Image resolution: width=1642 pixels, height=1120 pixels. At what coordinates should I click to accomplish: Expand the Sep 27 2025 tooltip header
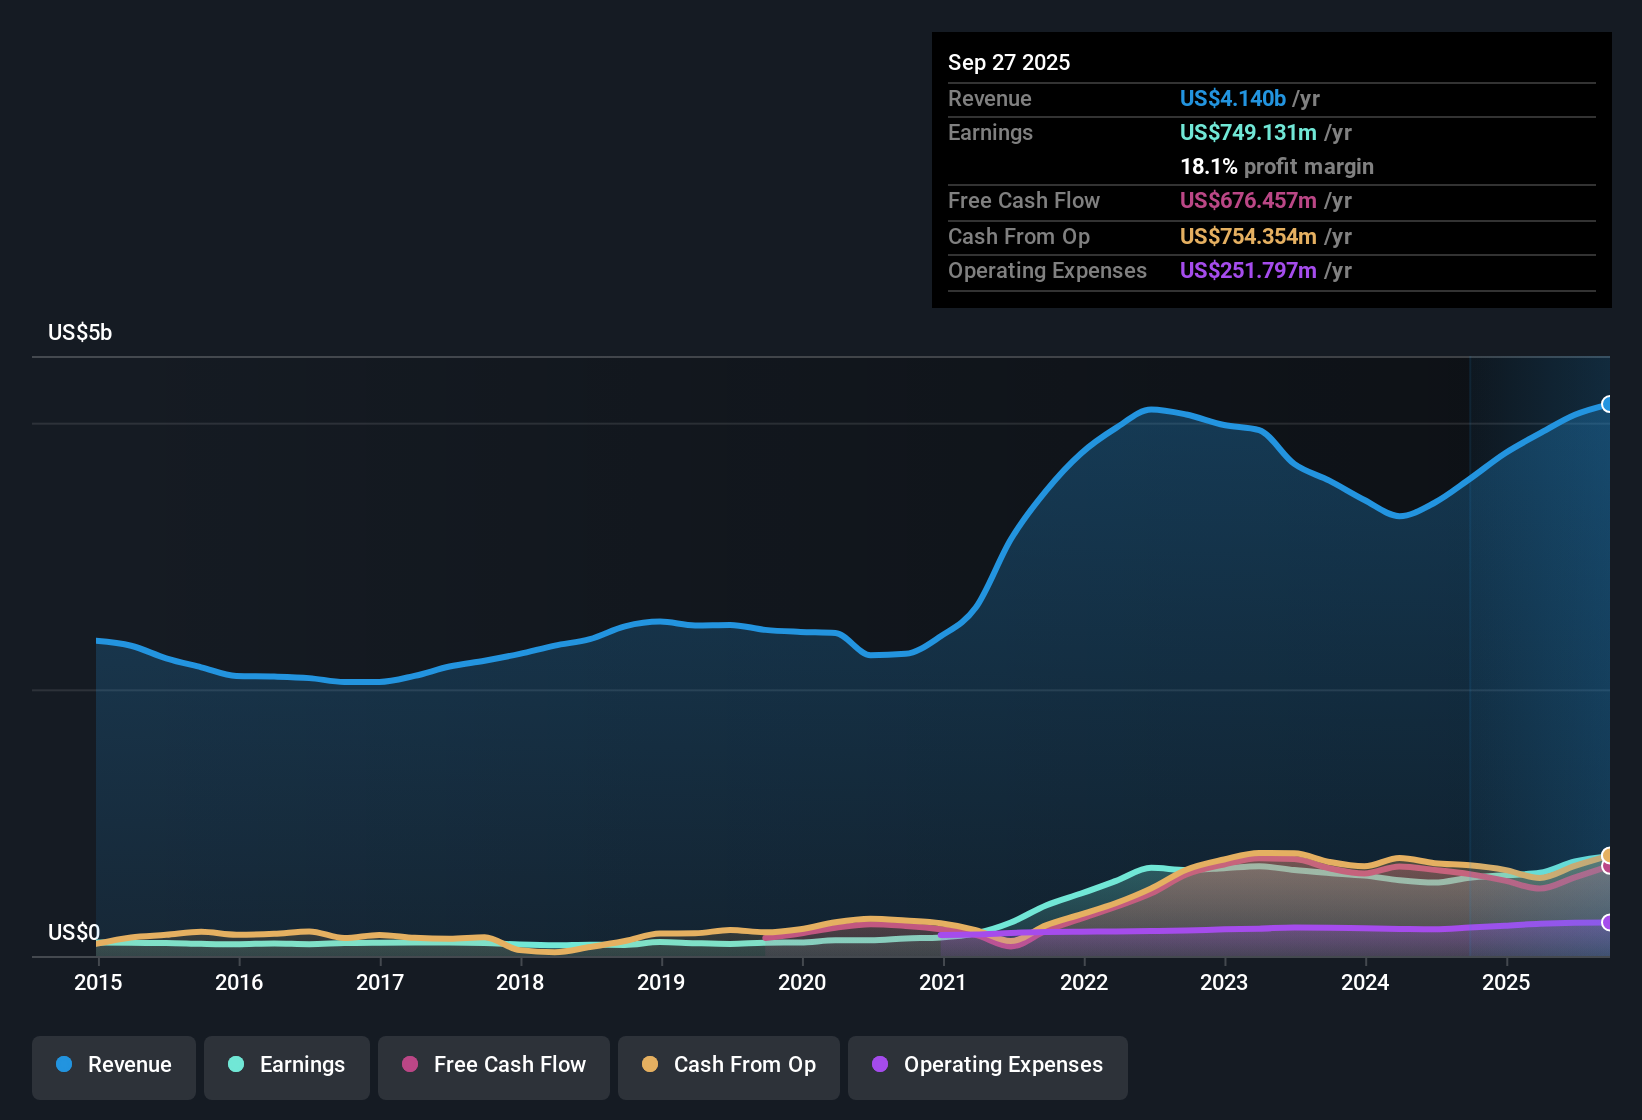[x=1009, y=62]
